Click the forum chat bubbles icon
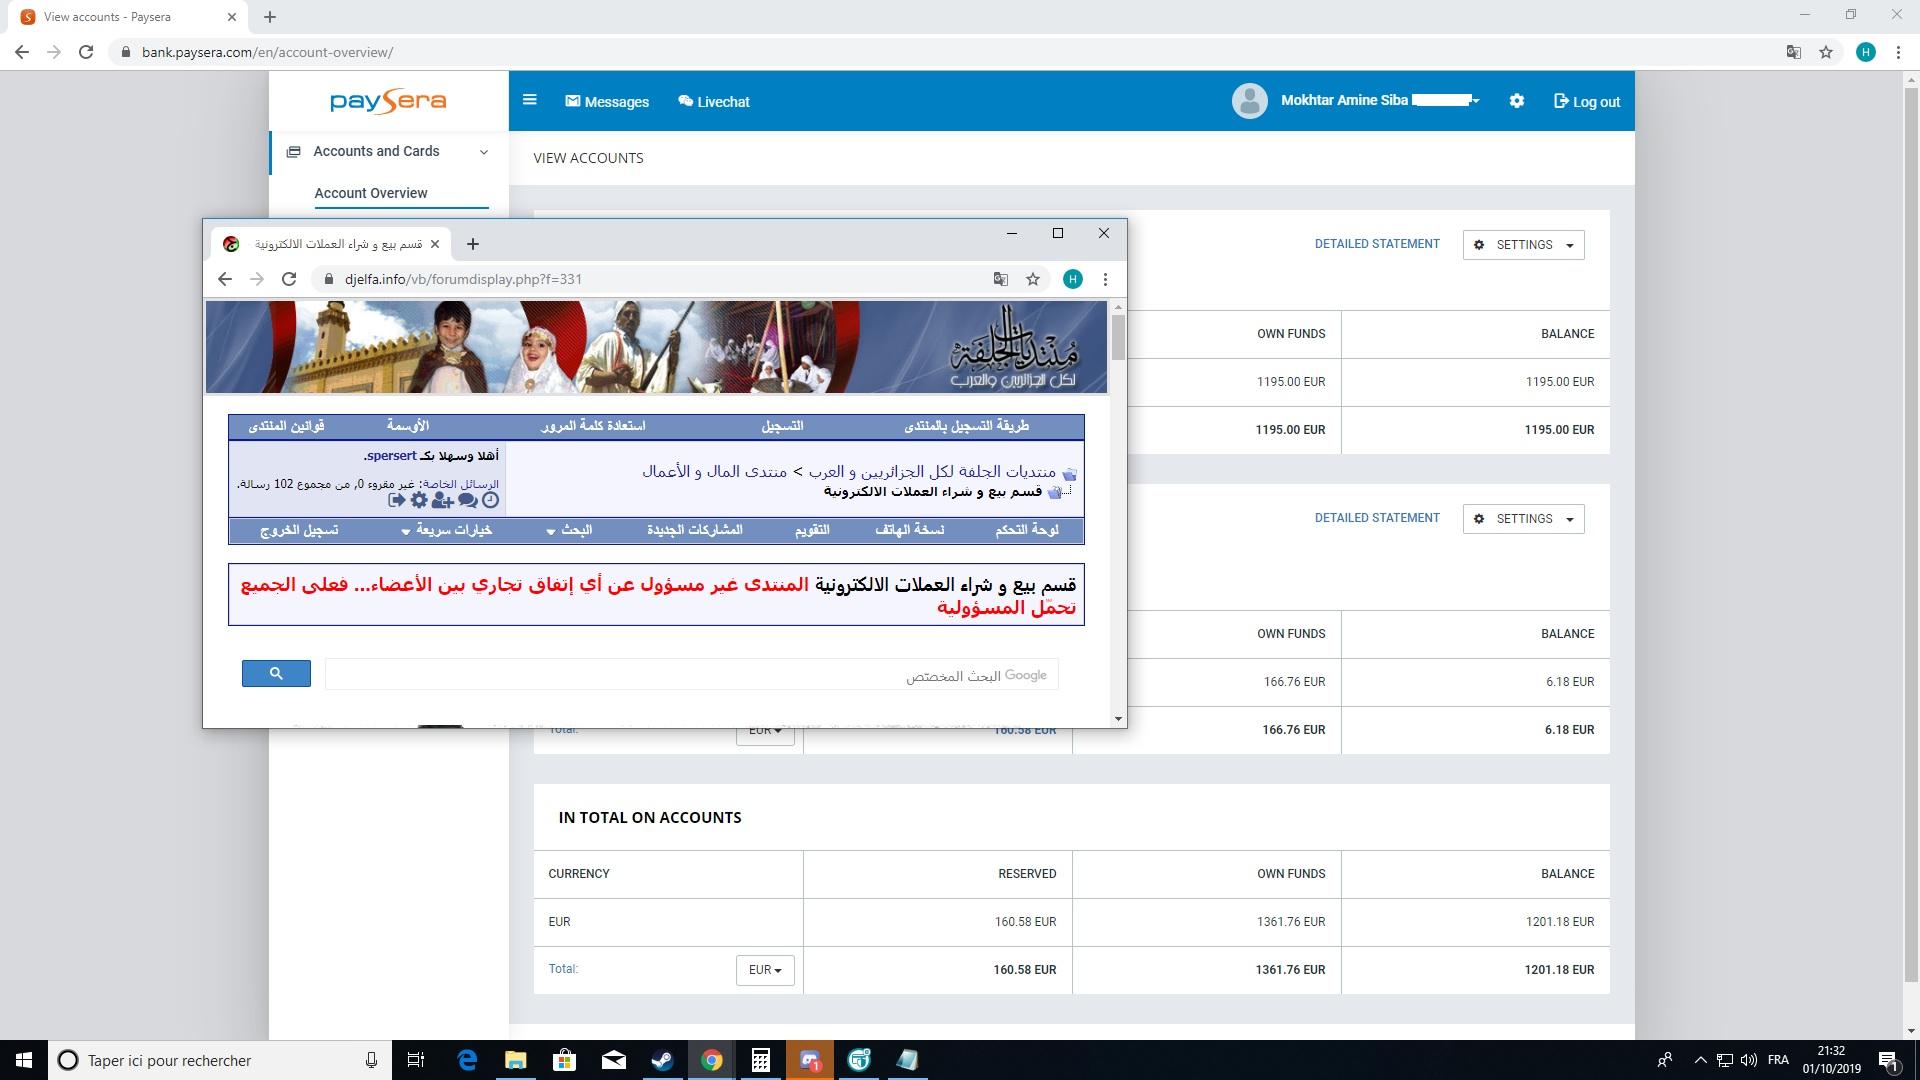This screenshot has height=1080, width=1920. (x=467, y=500)
